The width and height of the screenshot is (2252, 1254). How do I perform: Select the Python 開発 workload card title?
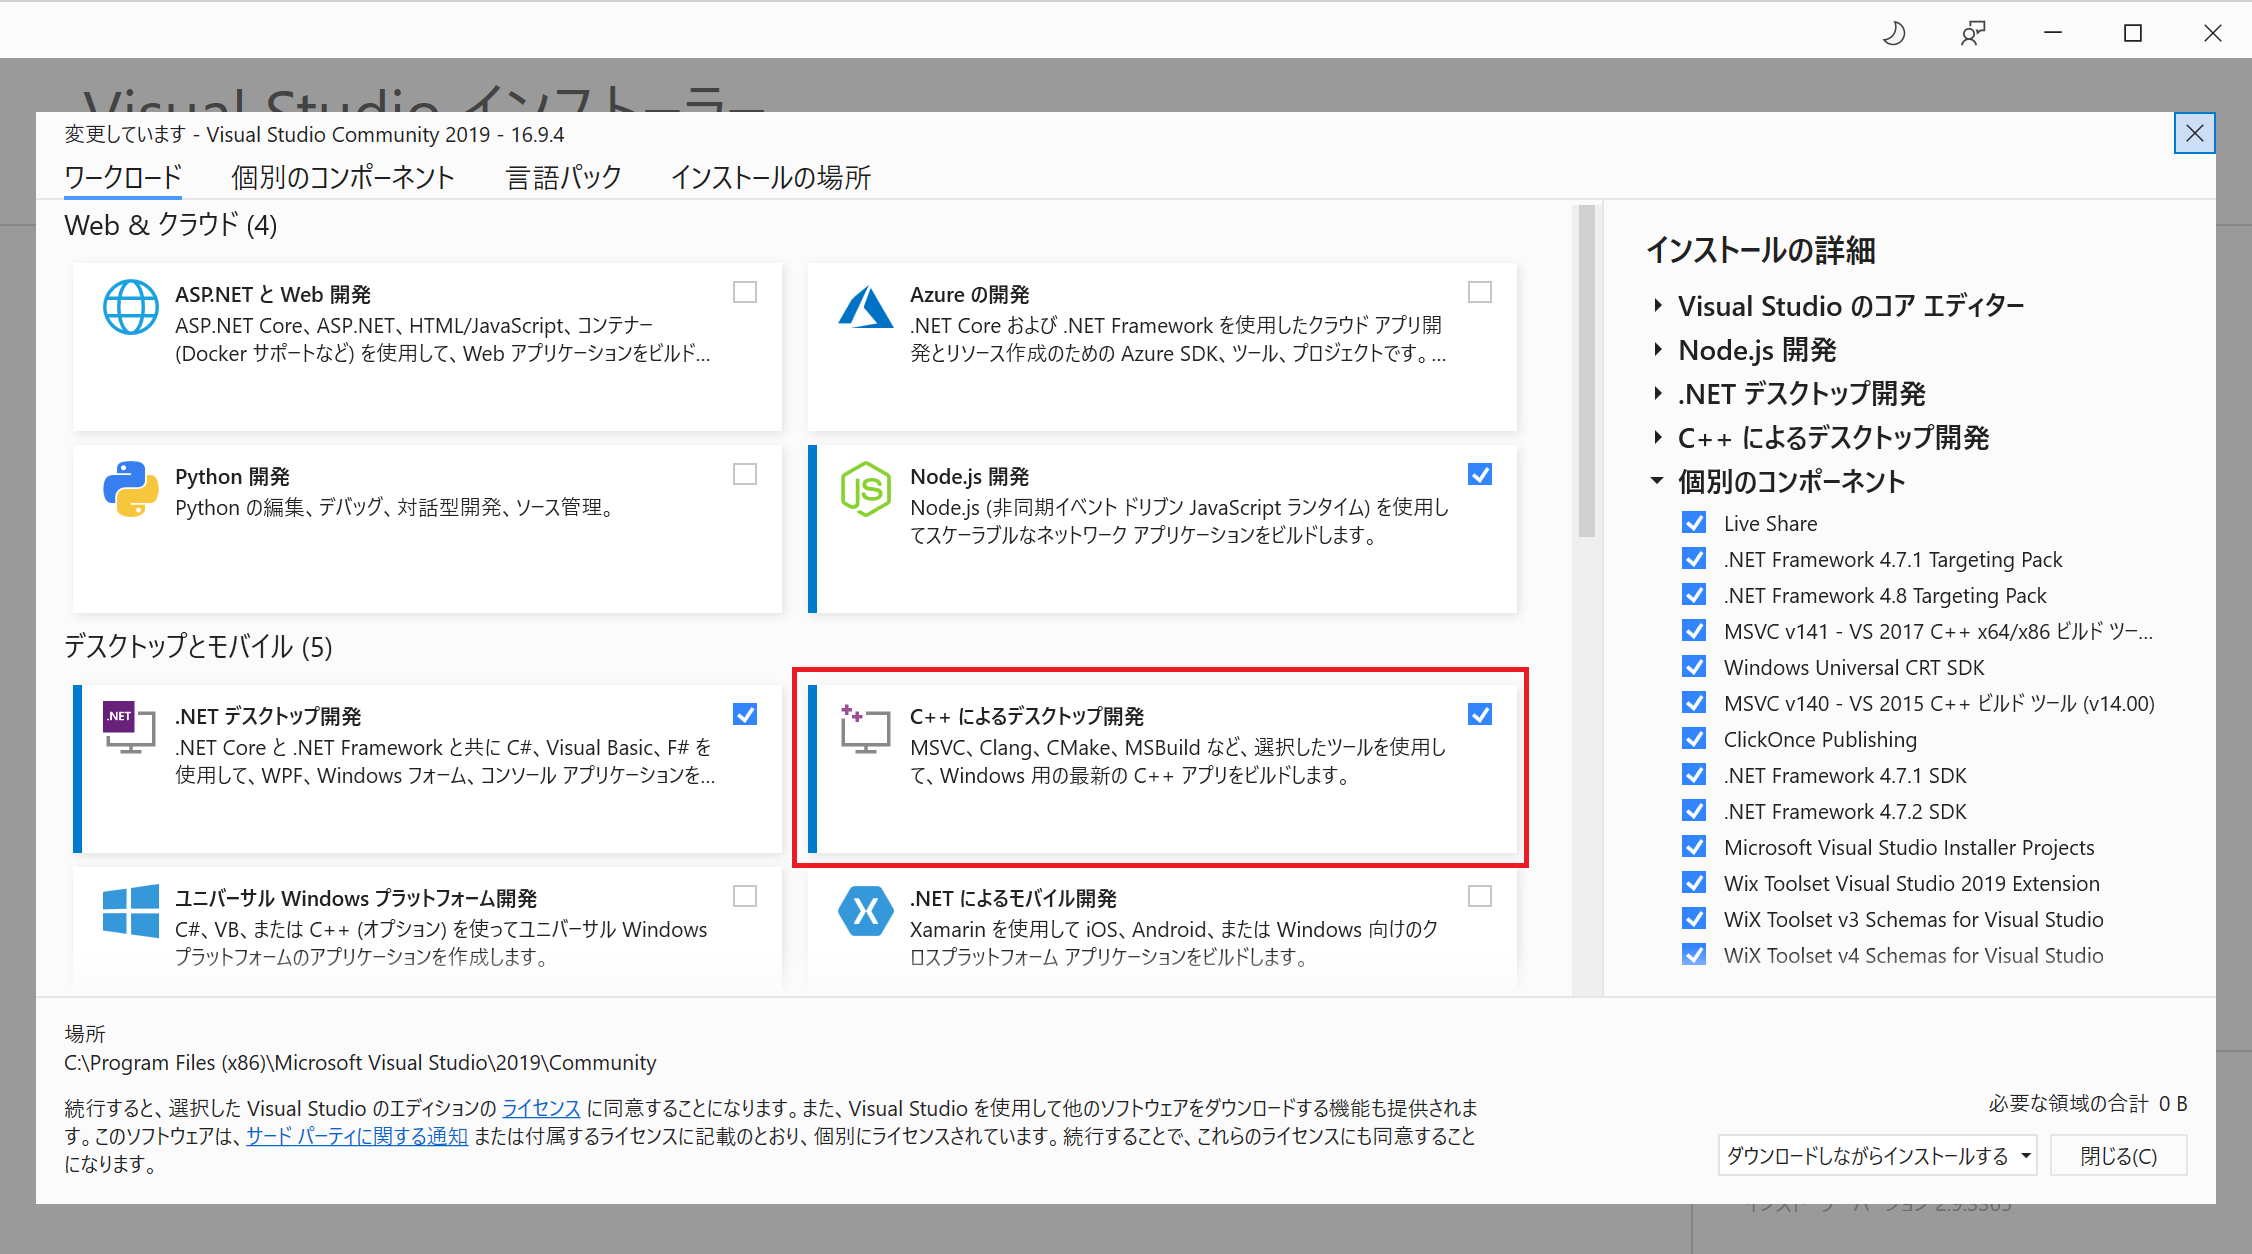point(232,476)
